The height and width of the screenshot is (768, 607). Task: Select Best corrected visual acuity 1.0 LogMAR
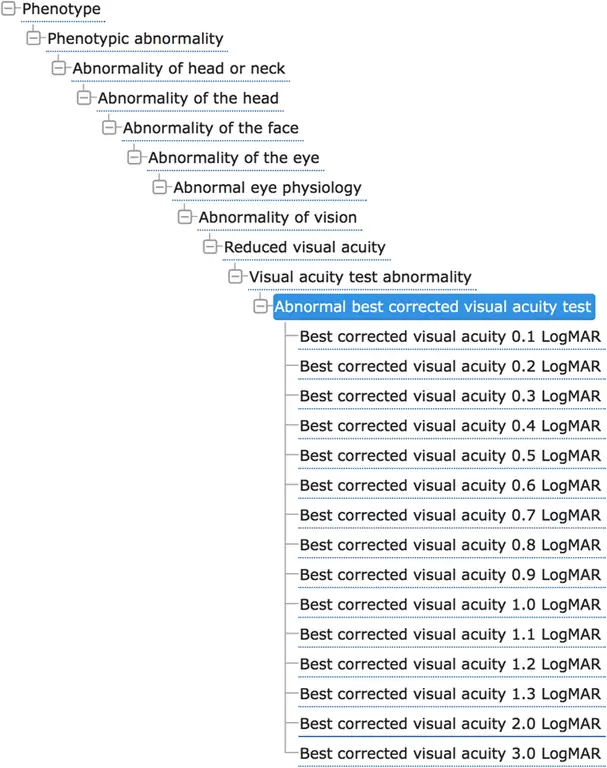click(x=450, y=605)
